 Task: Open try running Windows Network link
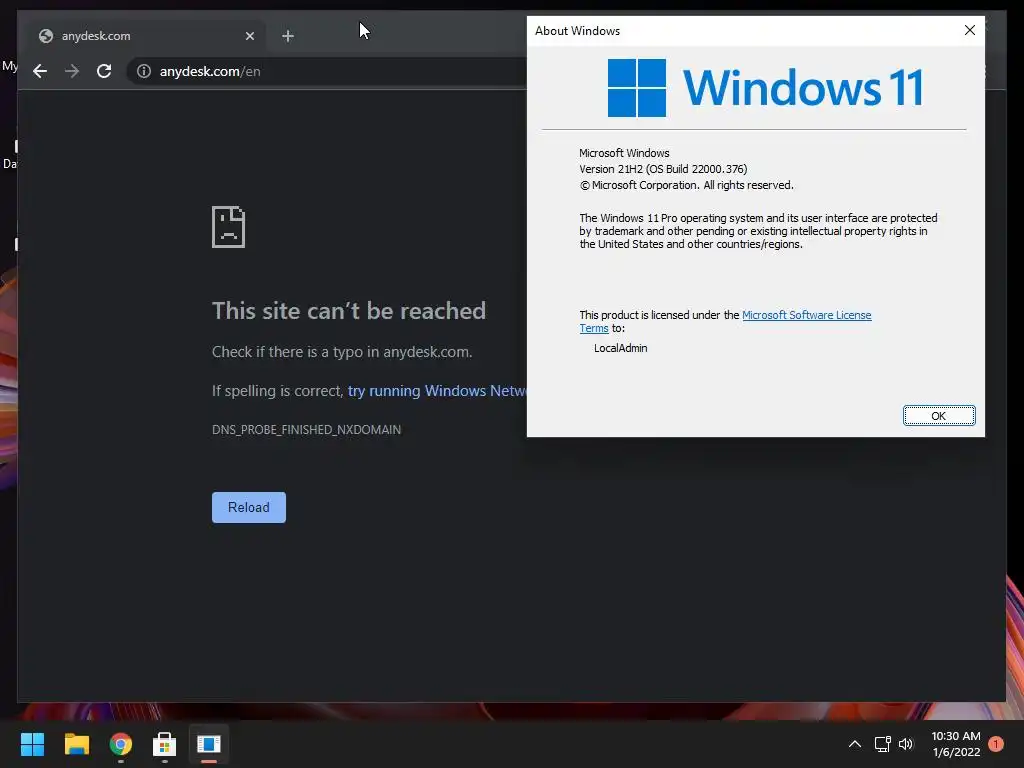[x=437, y=391]
